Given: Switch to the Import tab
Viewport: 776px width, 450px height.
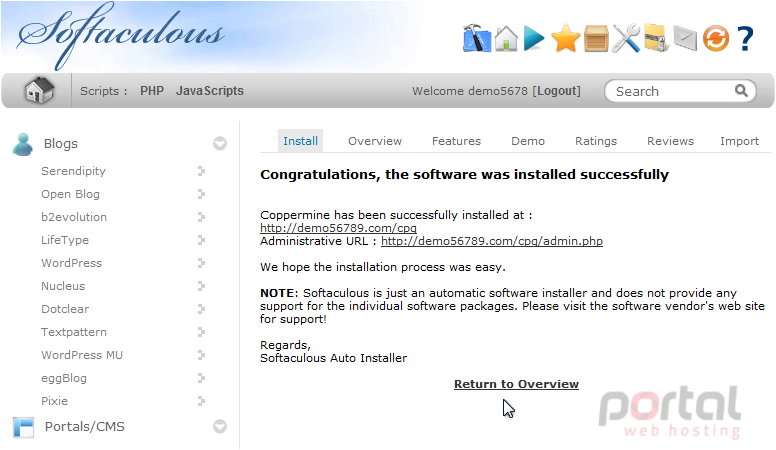Looking at the screenshot, I should (739, 141).
